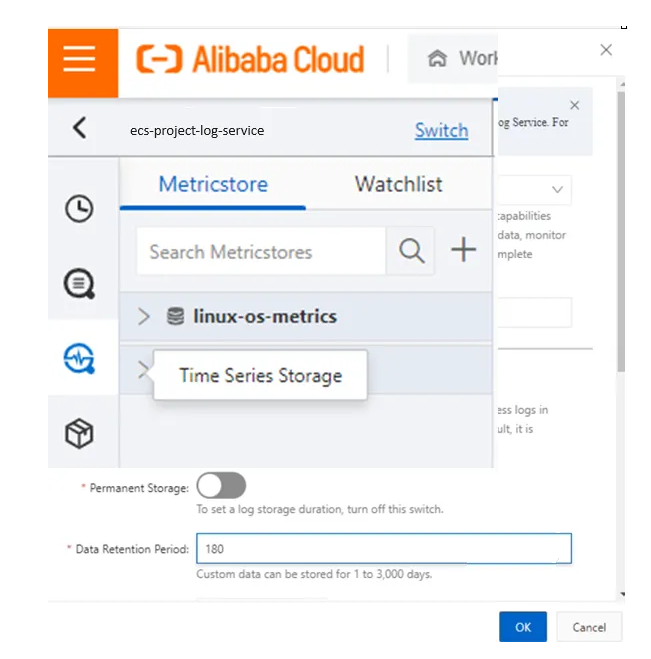Image resolution: width=651 pixels, height=659 pixels.
Task: Go back using the left chevron
Action: (80, 127)
